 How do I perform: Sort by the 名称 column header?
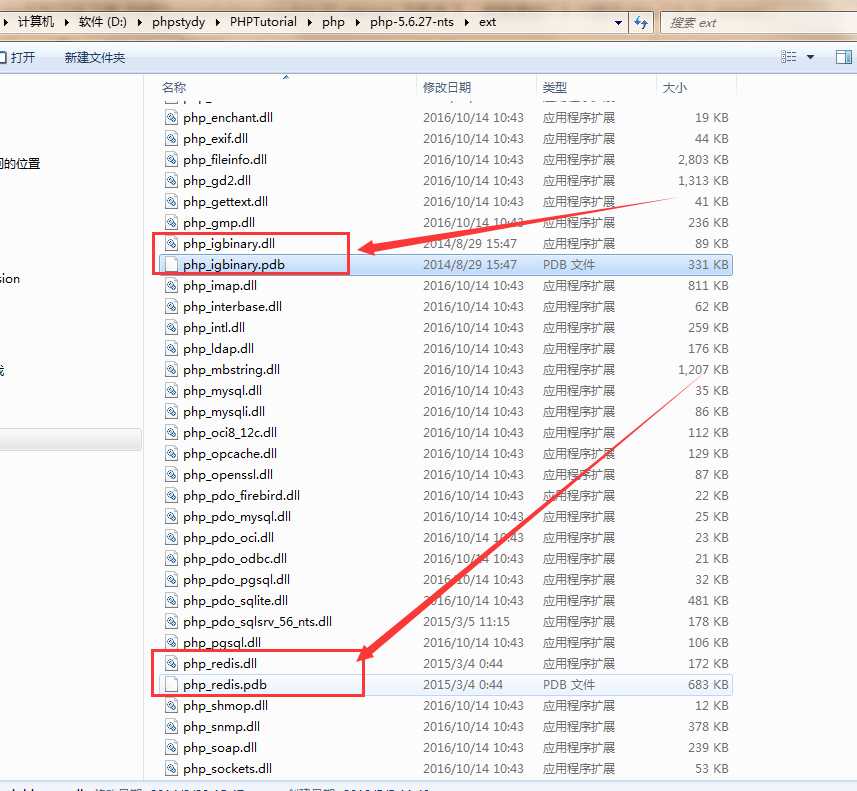174,87
